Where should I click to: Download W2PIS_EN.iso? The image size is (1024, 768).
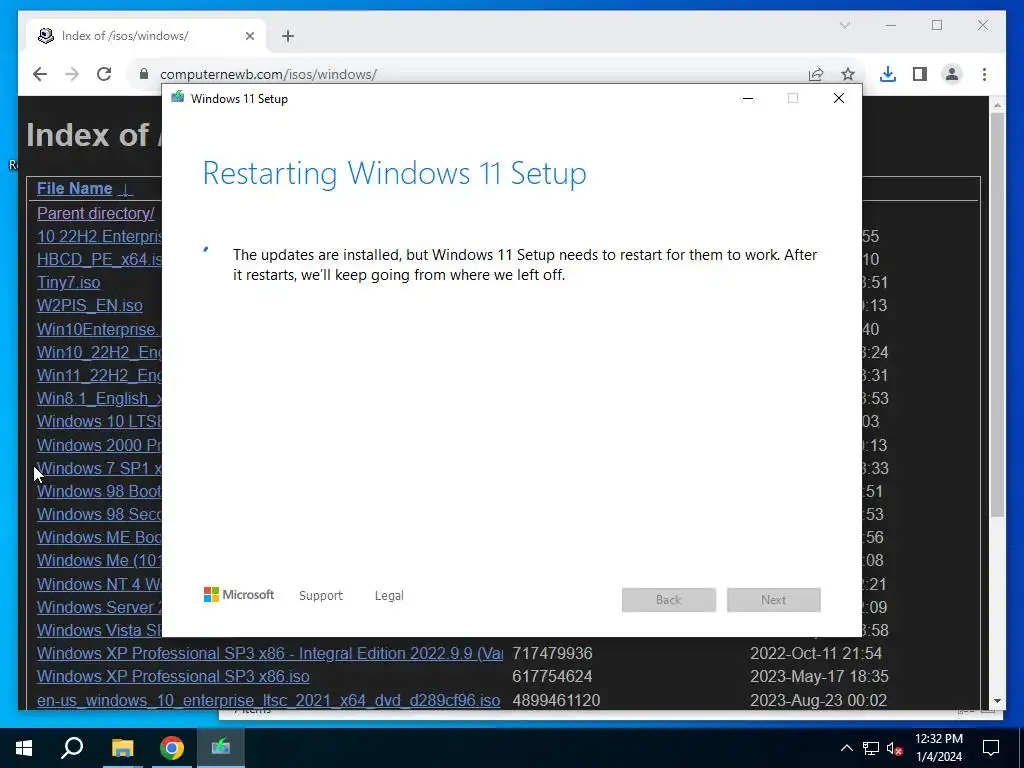coord(89,306)
